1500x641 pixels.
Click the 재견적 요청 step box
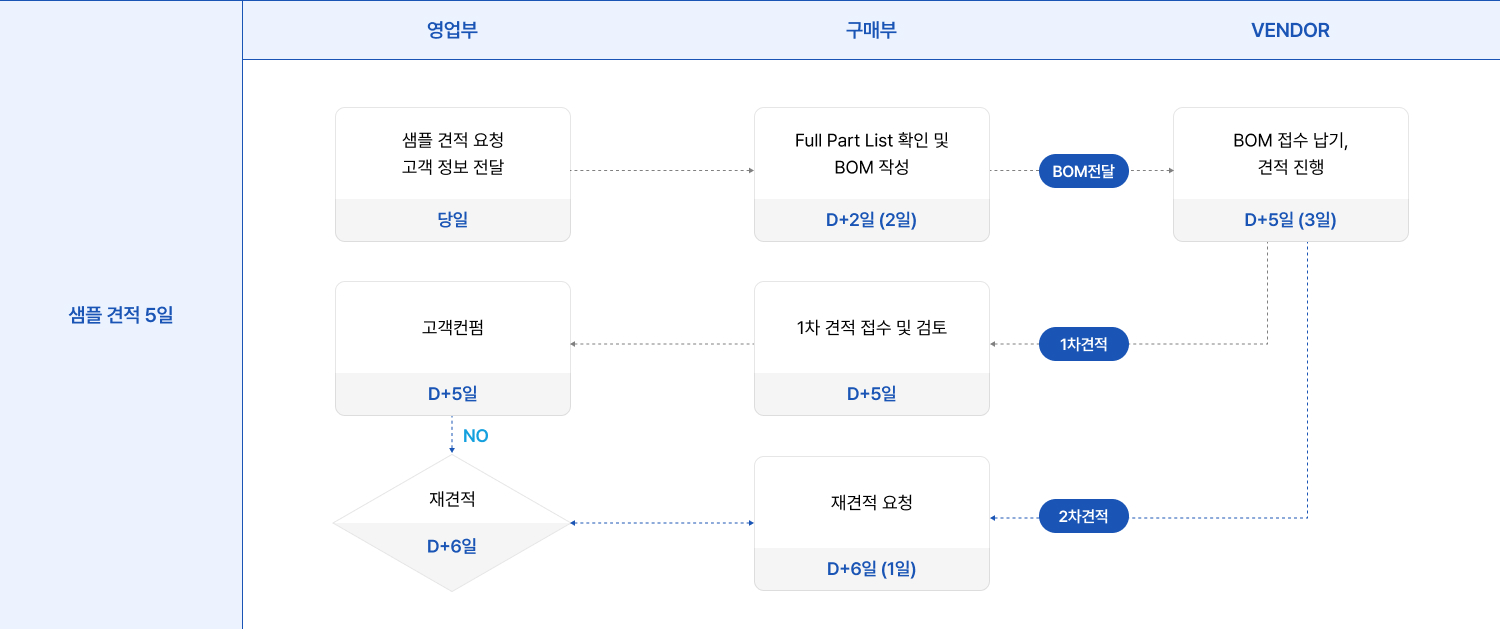872,523
